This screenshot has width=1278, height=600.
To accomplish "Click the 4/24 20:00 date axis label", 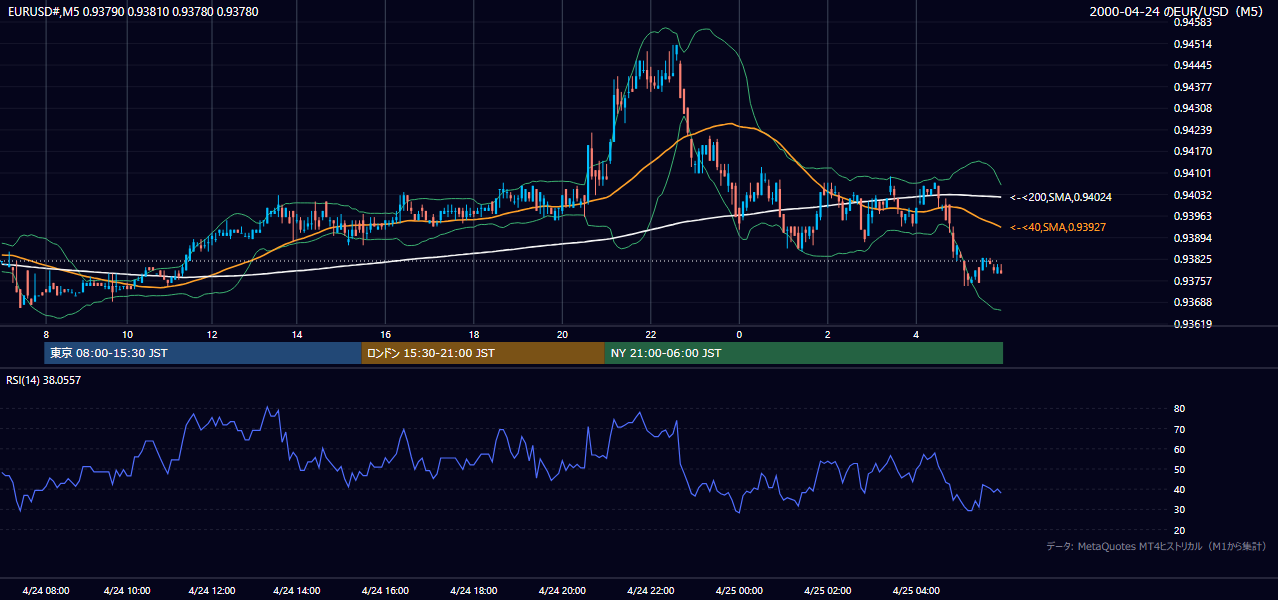I will pos(562,591).
